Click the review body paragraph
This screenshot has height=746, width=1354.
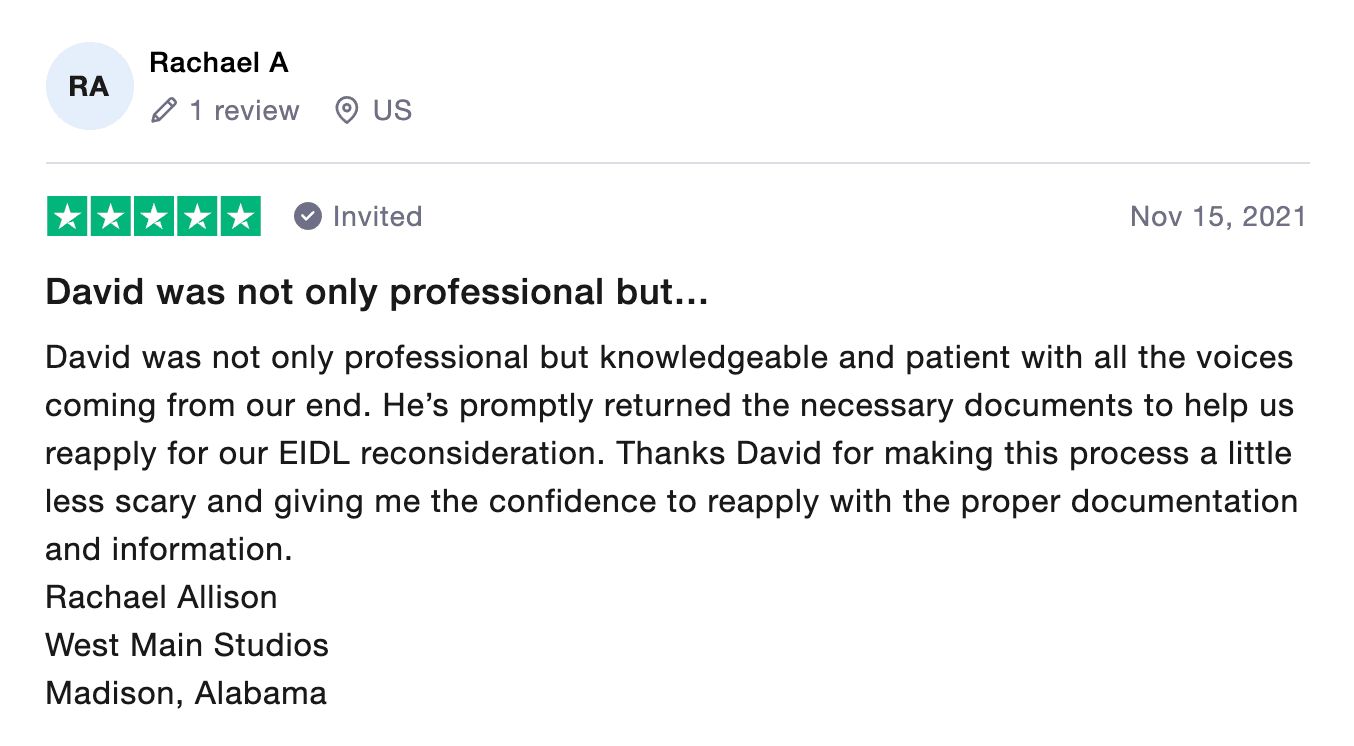[x=671, y=453]
